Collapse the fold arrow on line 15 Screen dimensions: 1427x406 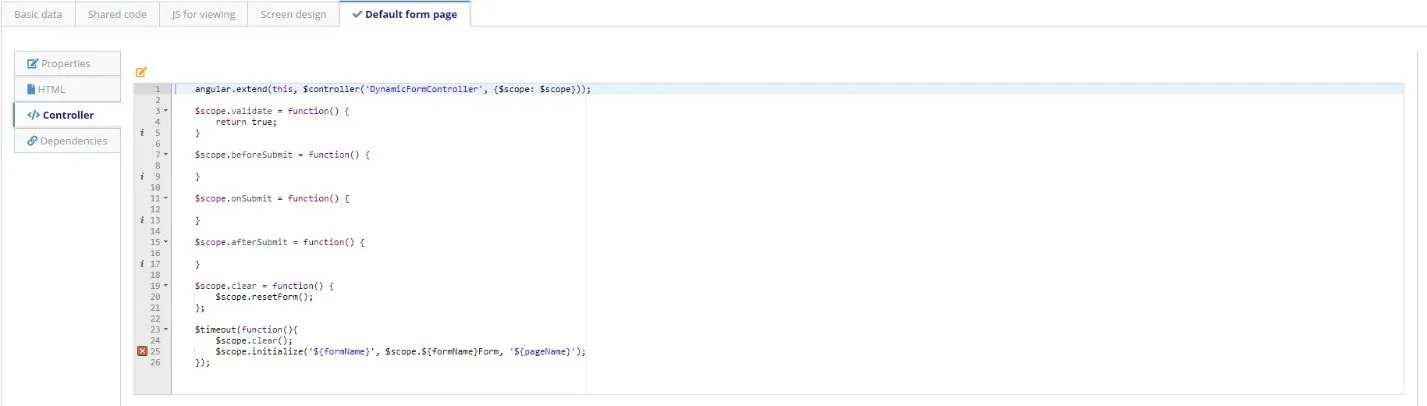(x=166, y=242)
